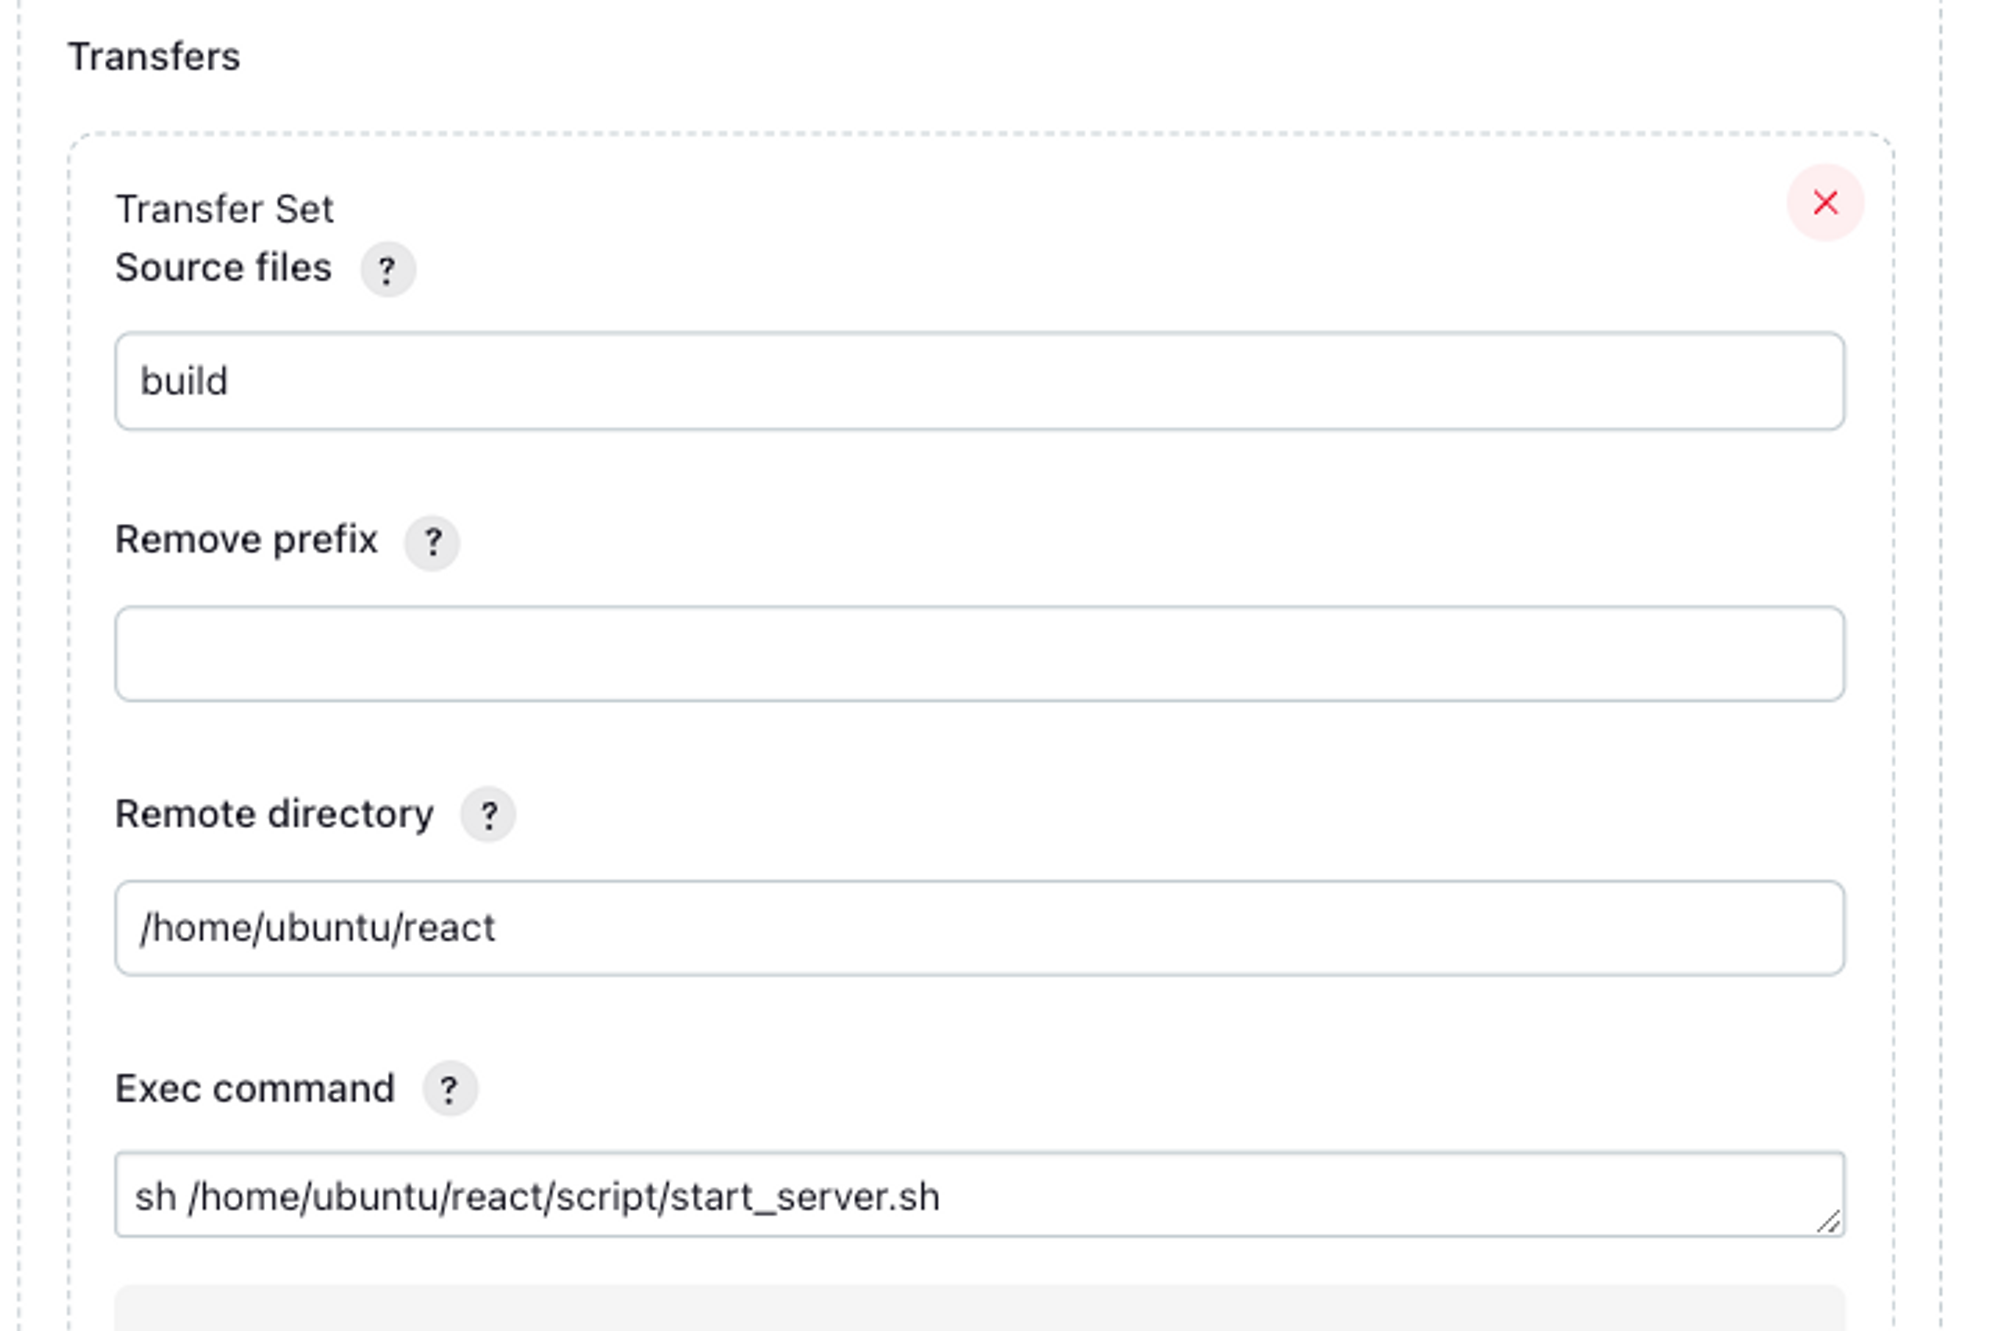
Task: Click 'start_server.sh' in Exec command text
Action: click(804, 1197)
